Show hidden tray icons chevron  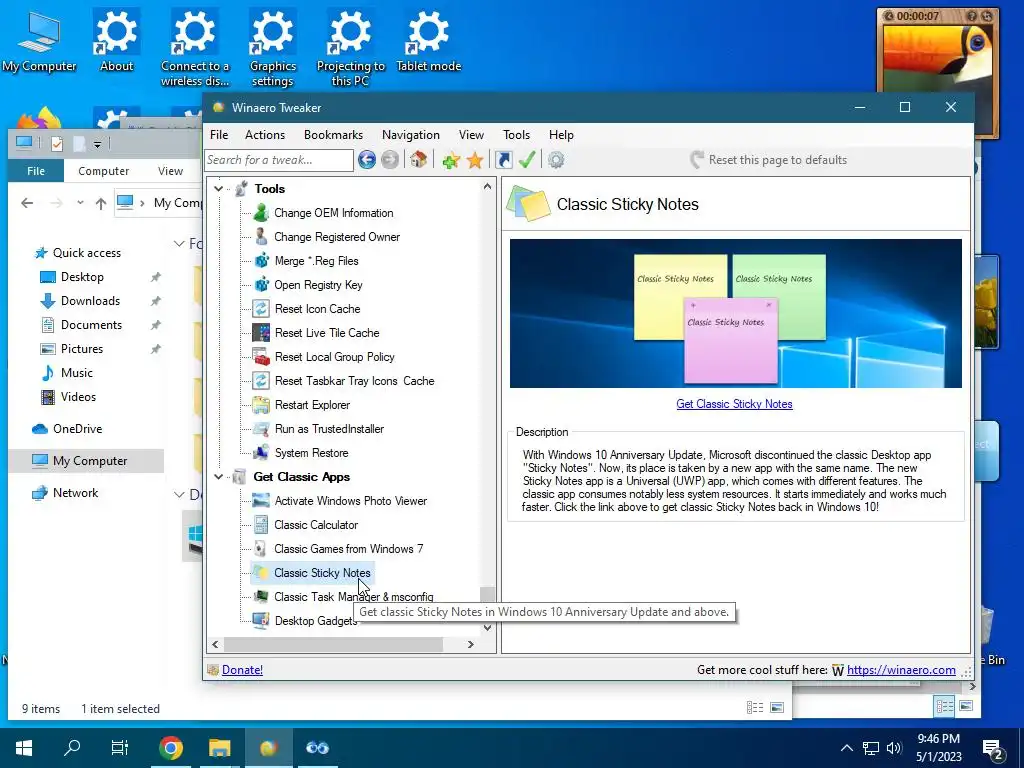846,748
